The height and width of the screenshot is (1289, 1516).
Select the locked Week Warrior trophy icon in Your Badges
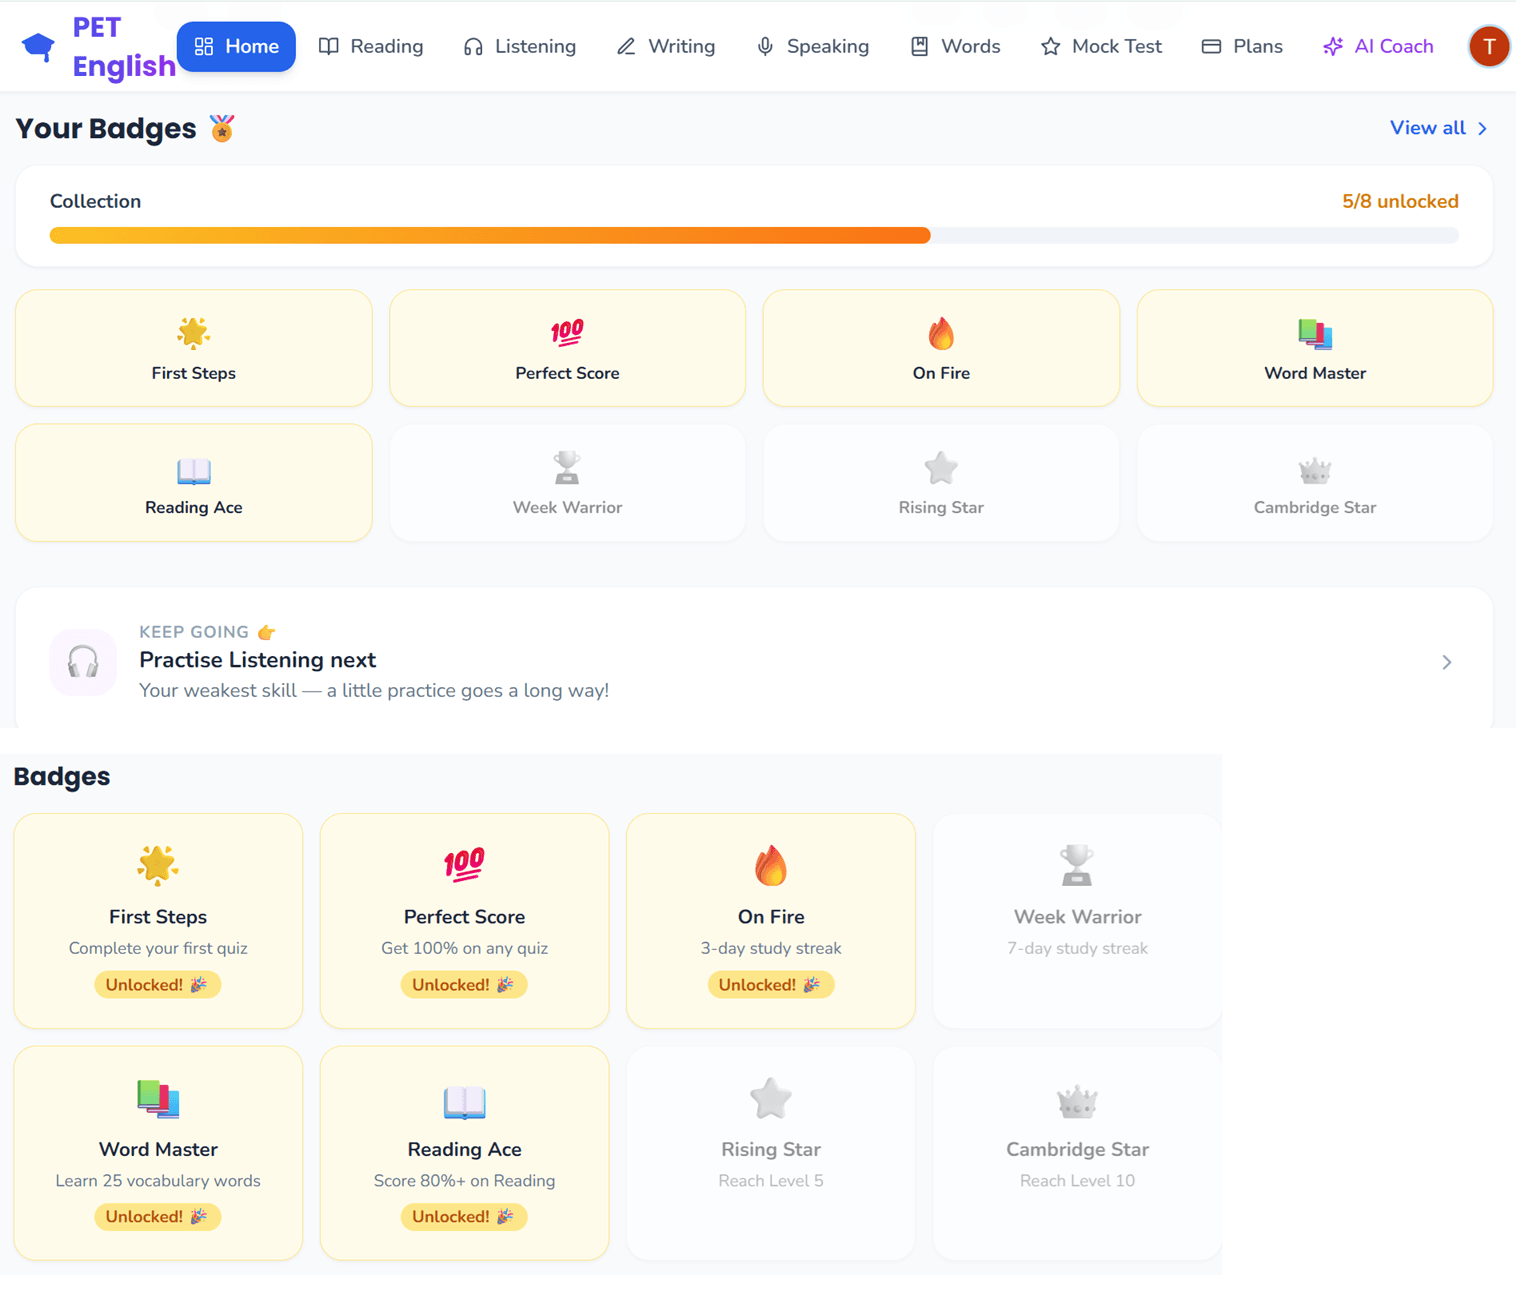[567, 468]
